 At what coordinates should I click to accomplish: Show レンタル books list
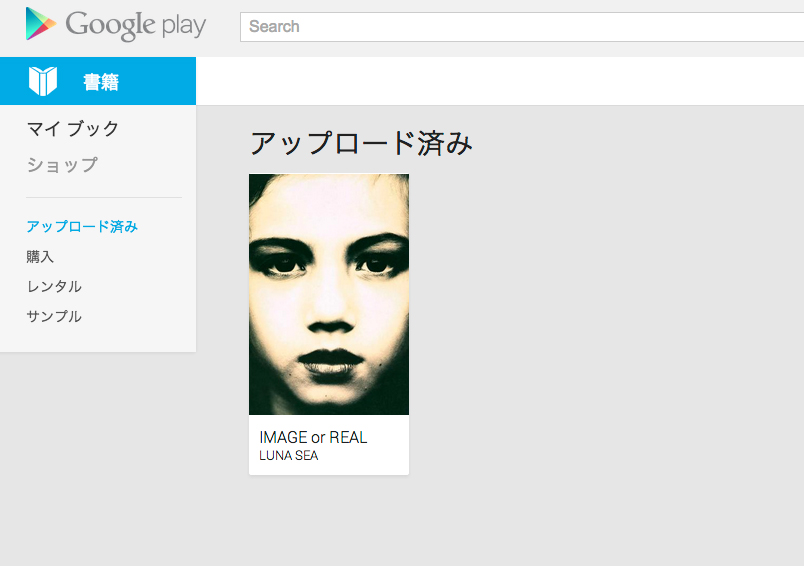(54, 286)
